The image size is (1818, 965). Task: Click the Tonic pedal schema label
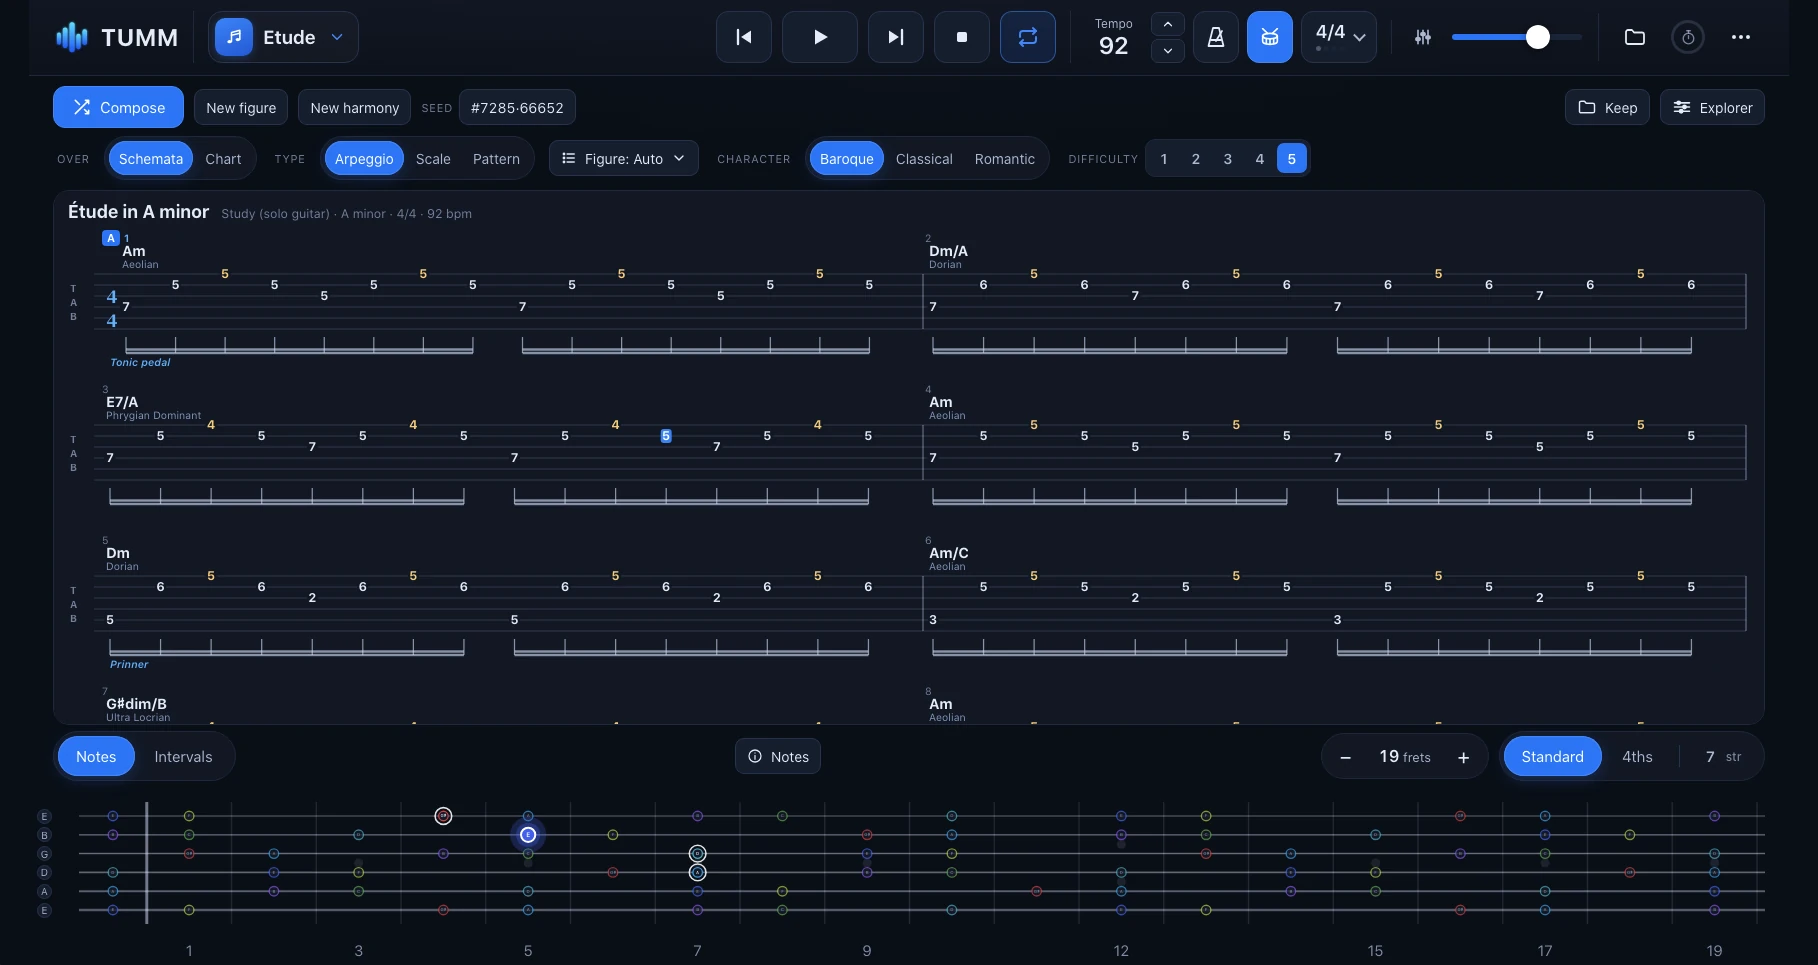point(140,362)
